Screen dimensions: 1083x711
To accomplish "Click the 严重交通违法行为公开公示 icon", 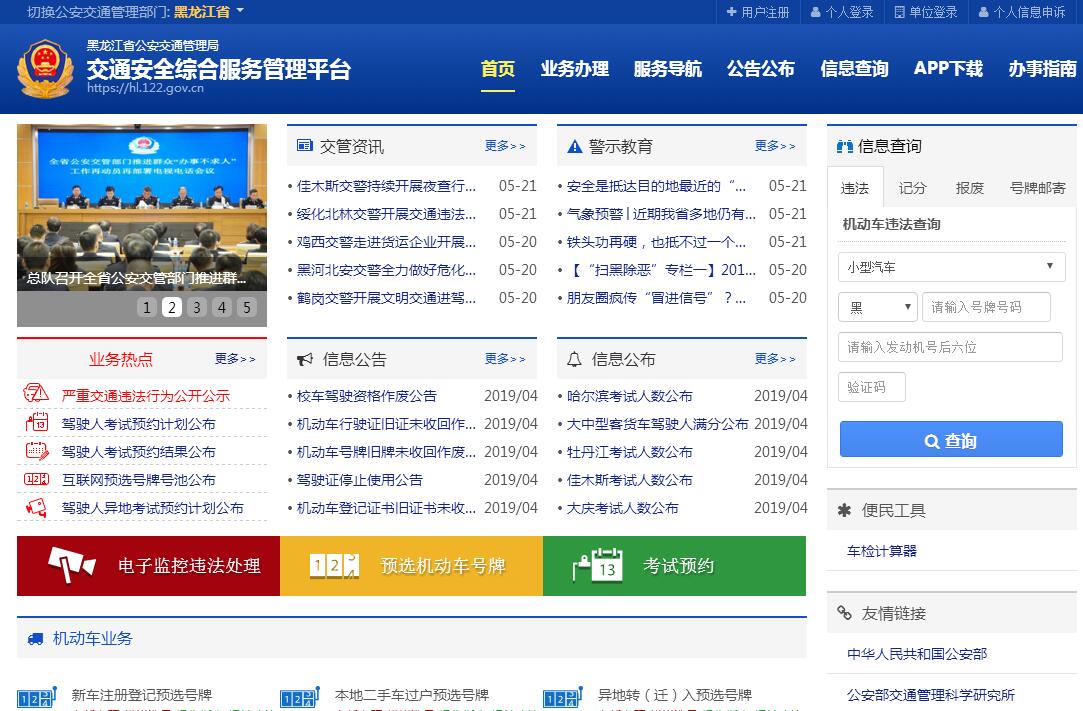I will (x=36, y=395).
